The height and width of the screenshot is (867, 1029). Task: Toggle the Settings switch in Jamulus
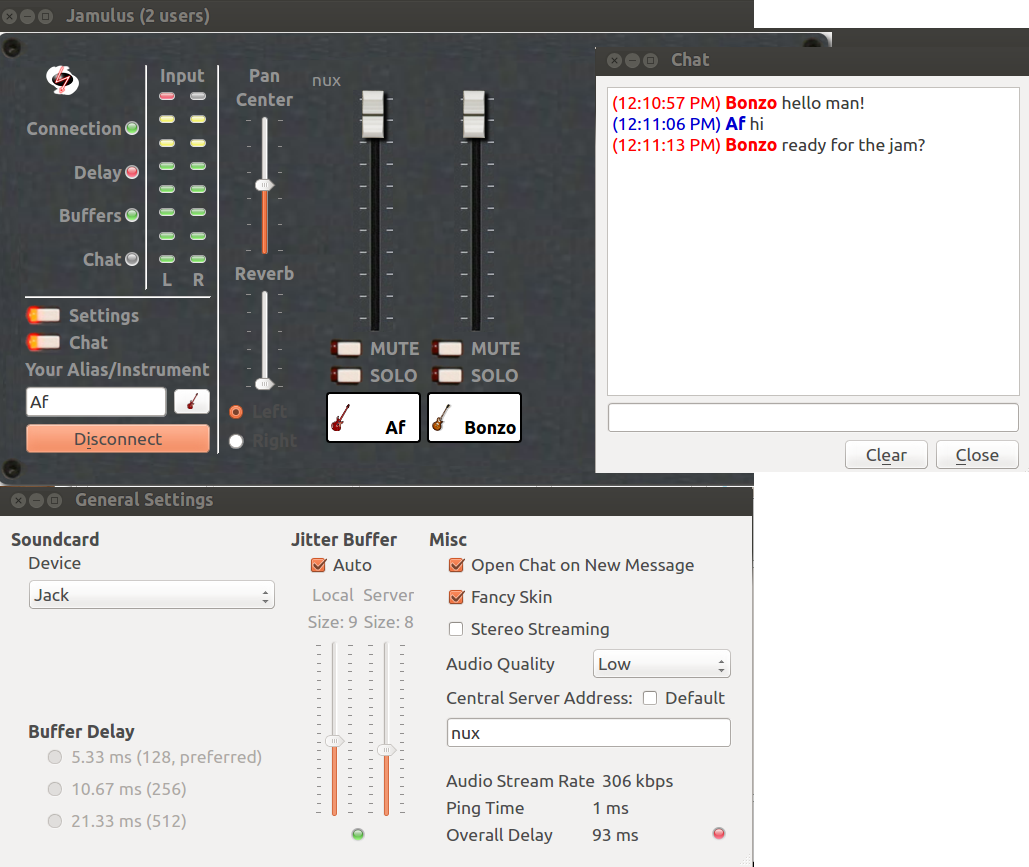[43, 315]
